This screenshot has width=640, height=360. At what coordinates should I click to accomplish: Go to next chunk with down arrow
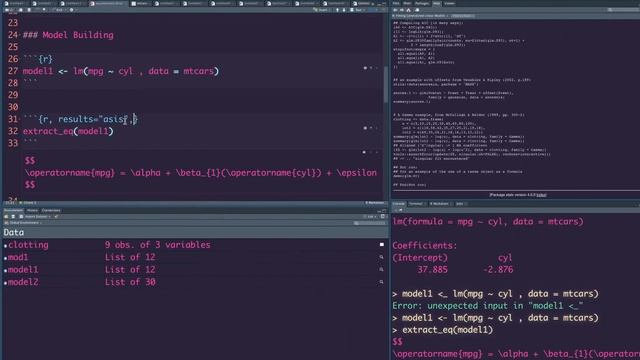tap(344, 10)
